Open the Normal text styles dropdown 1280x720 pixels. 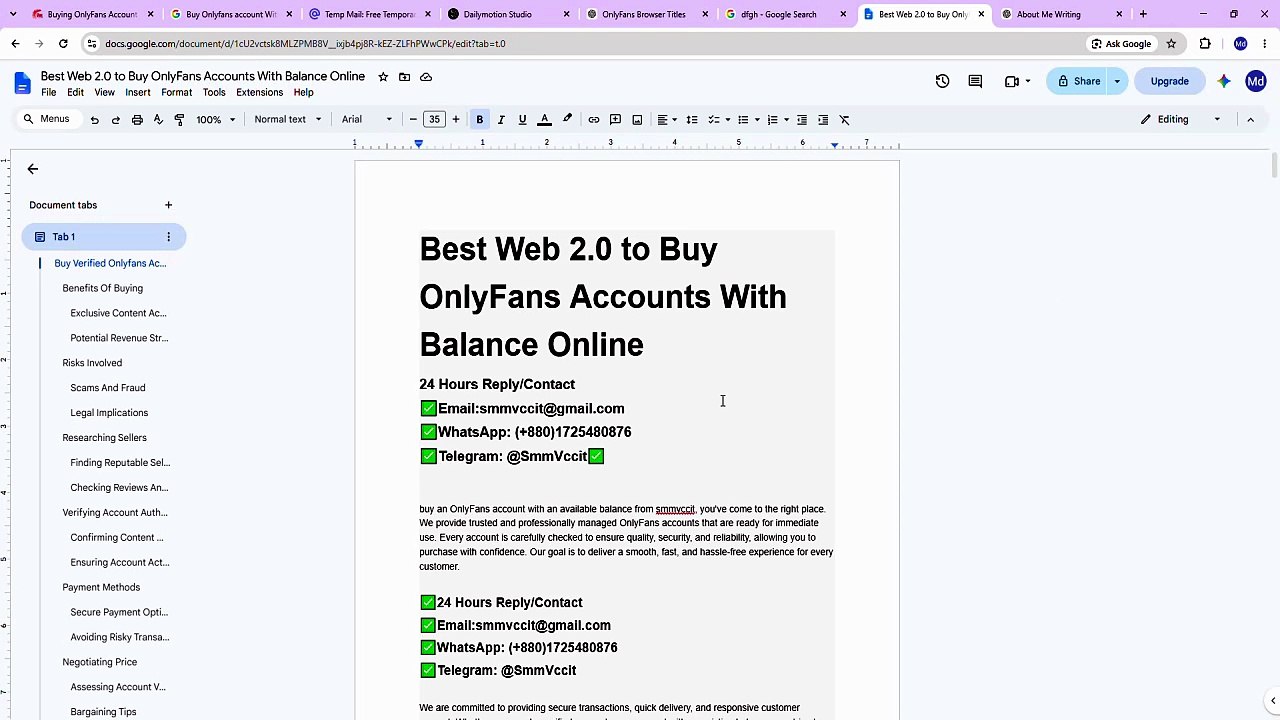(x=288, y=120)
